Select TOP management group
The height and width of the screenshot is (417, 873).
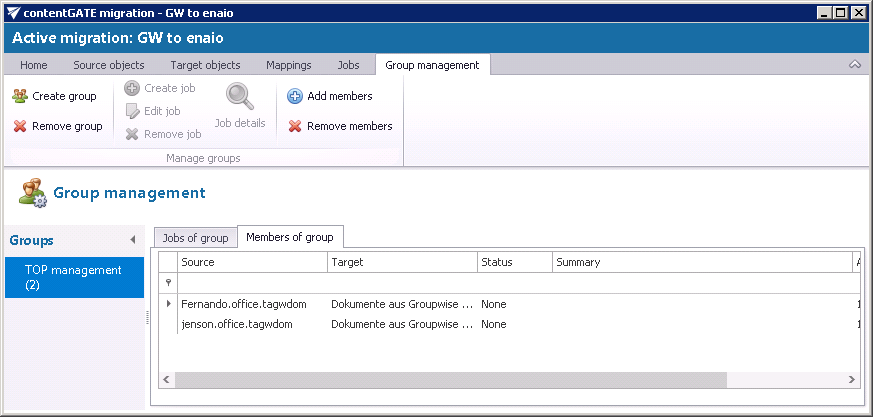(73, 277)
